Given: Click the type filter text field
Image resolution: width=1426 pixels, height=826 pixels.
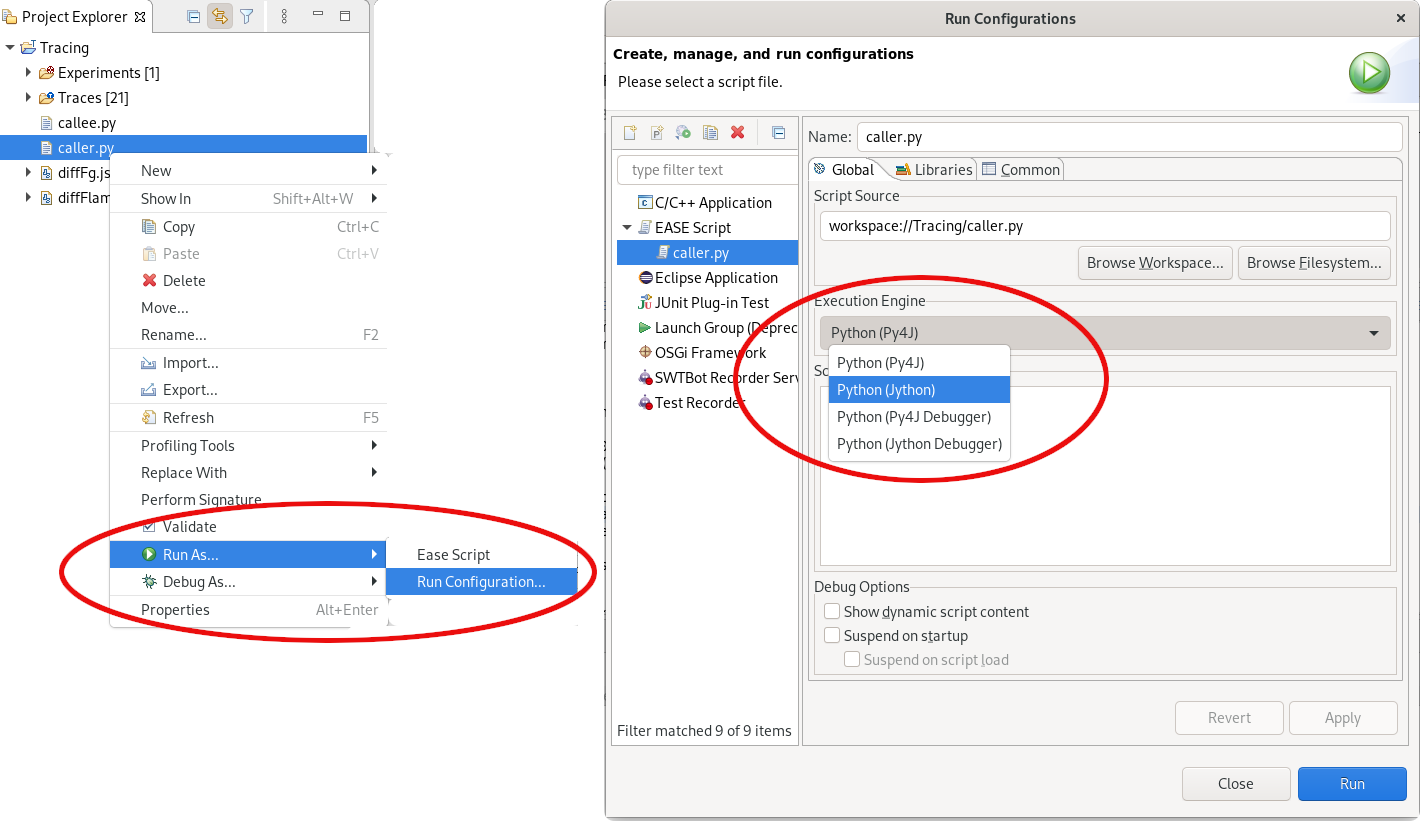Looking at the screenshot, I should click(707, 170).
